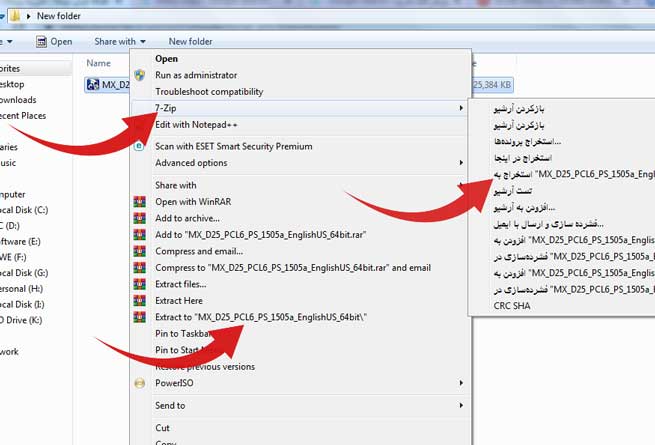Select Pin to Taskbar
The image size is (655, 445).
coord(184,334)
